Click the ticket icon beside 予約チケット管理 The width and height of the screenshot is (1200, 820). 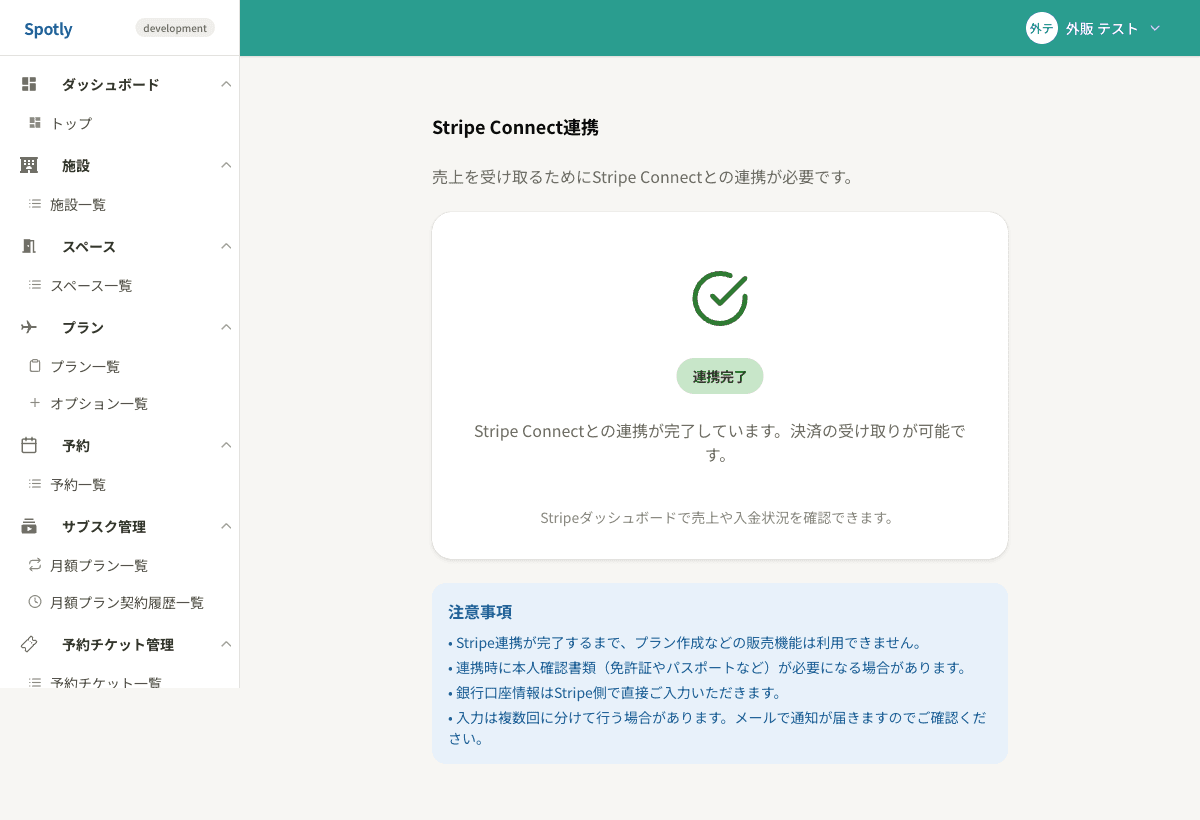tap(29, 644)
